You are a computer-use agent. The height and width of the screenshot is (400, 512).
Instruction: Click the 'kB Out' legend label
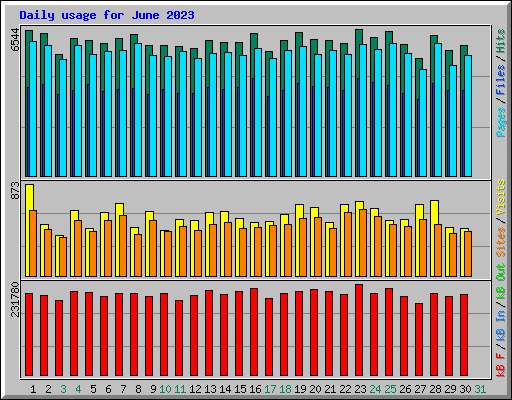pos(501,281)
